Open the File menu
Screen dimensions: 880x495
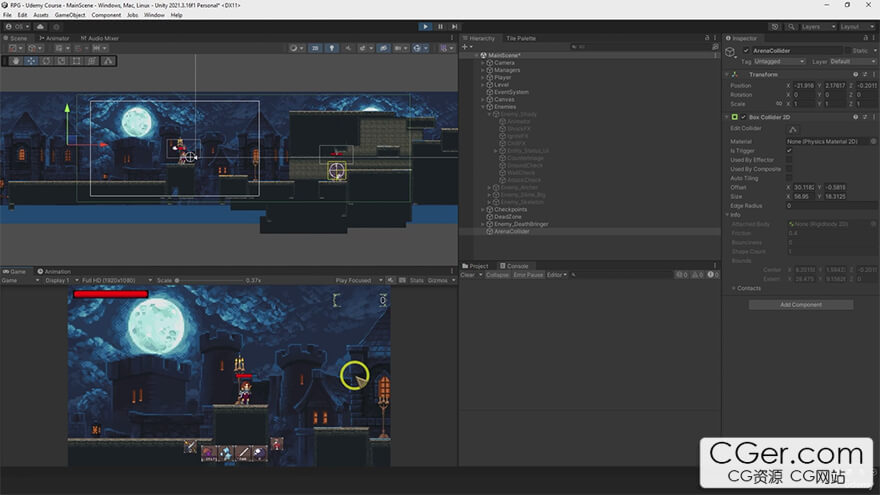(7, 15)
